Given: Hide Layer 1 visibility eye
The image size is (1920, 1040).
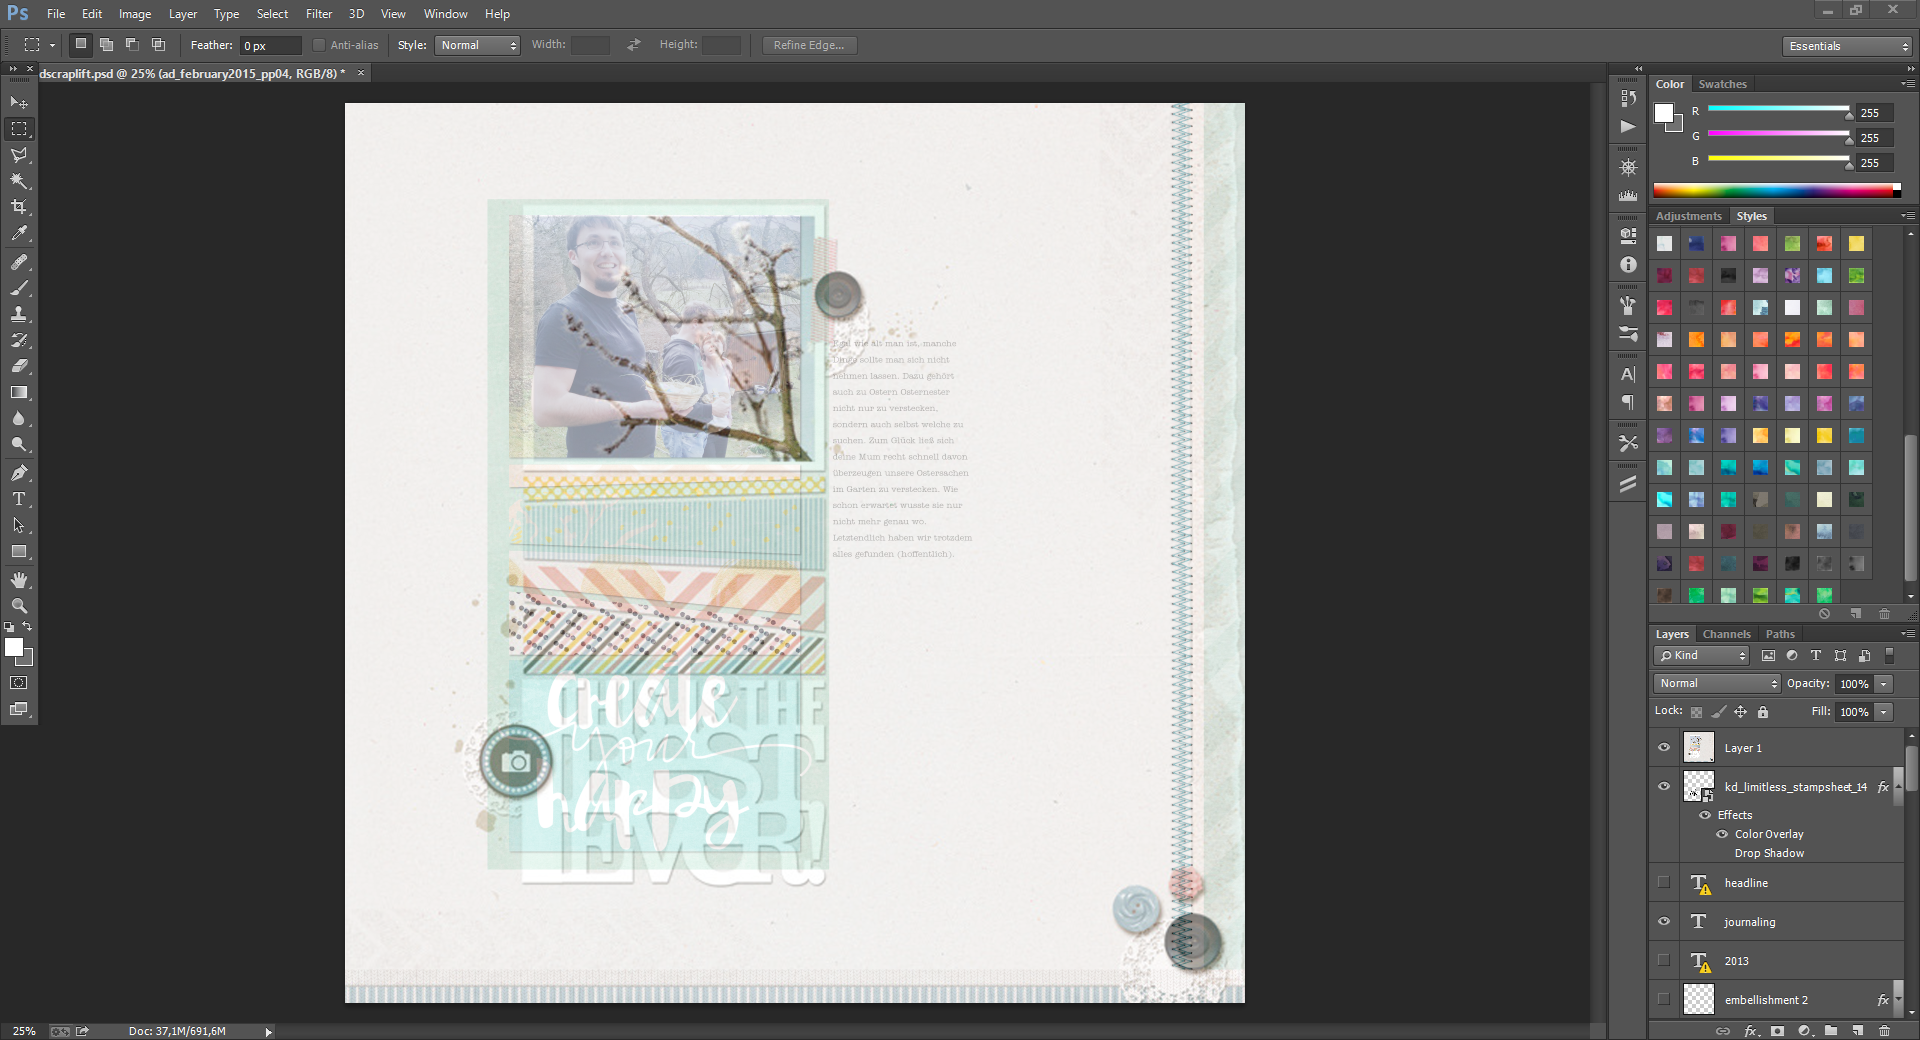Looking at the screenshot, I should [x=1664, y=747].
